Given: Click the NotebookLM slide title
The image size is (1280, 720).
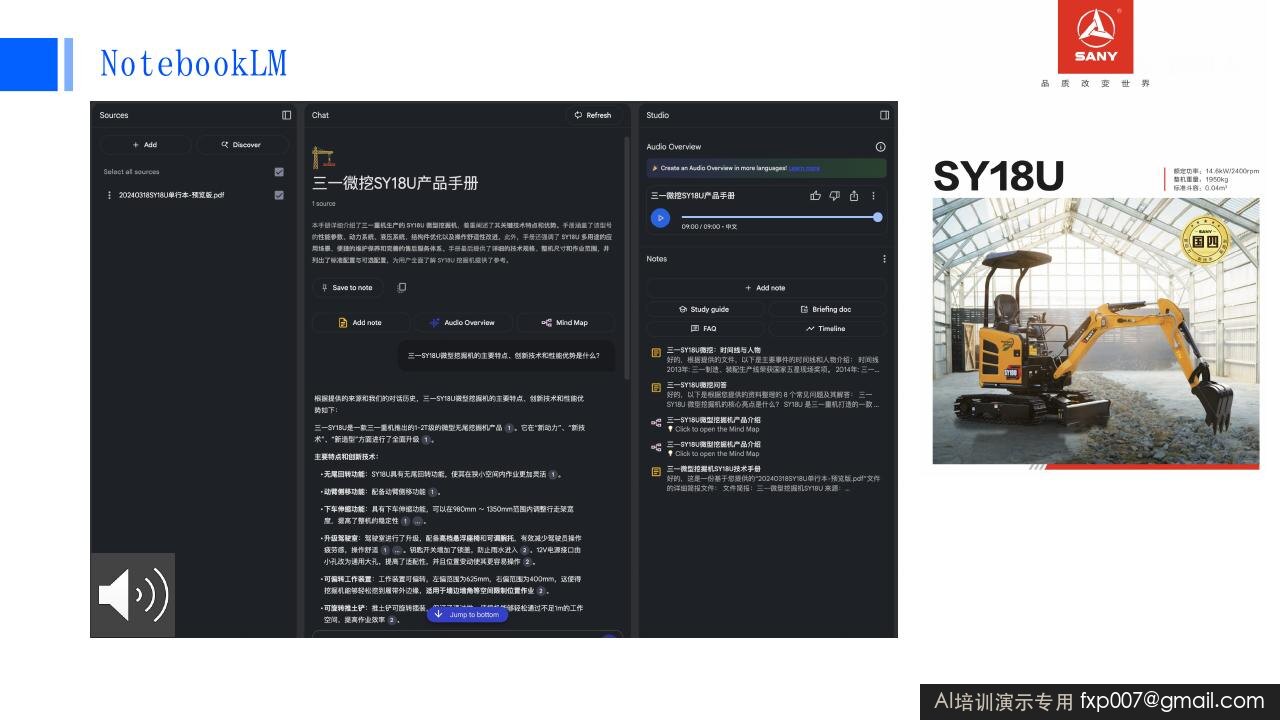Looking at the screenshot, I should [x=193, y=64].
